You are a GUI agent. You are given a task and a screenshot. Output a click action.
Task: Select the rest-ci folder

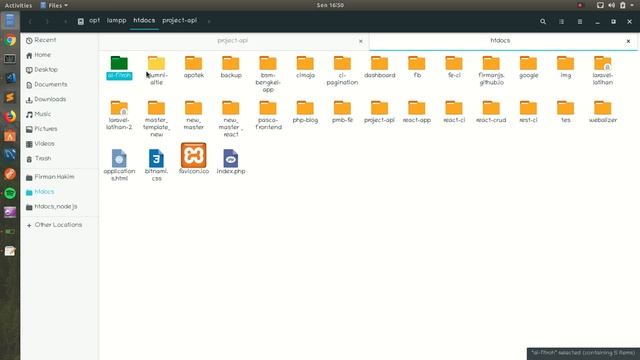528,112
